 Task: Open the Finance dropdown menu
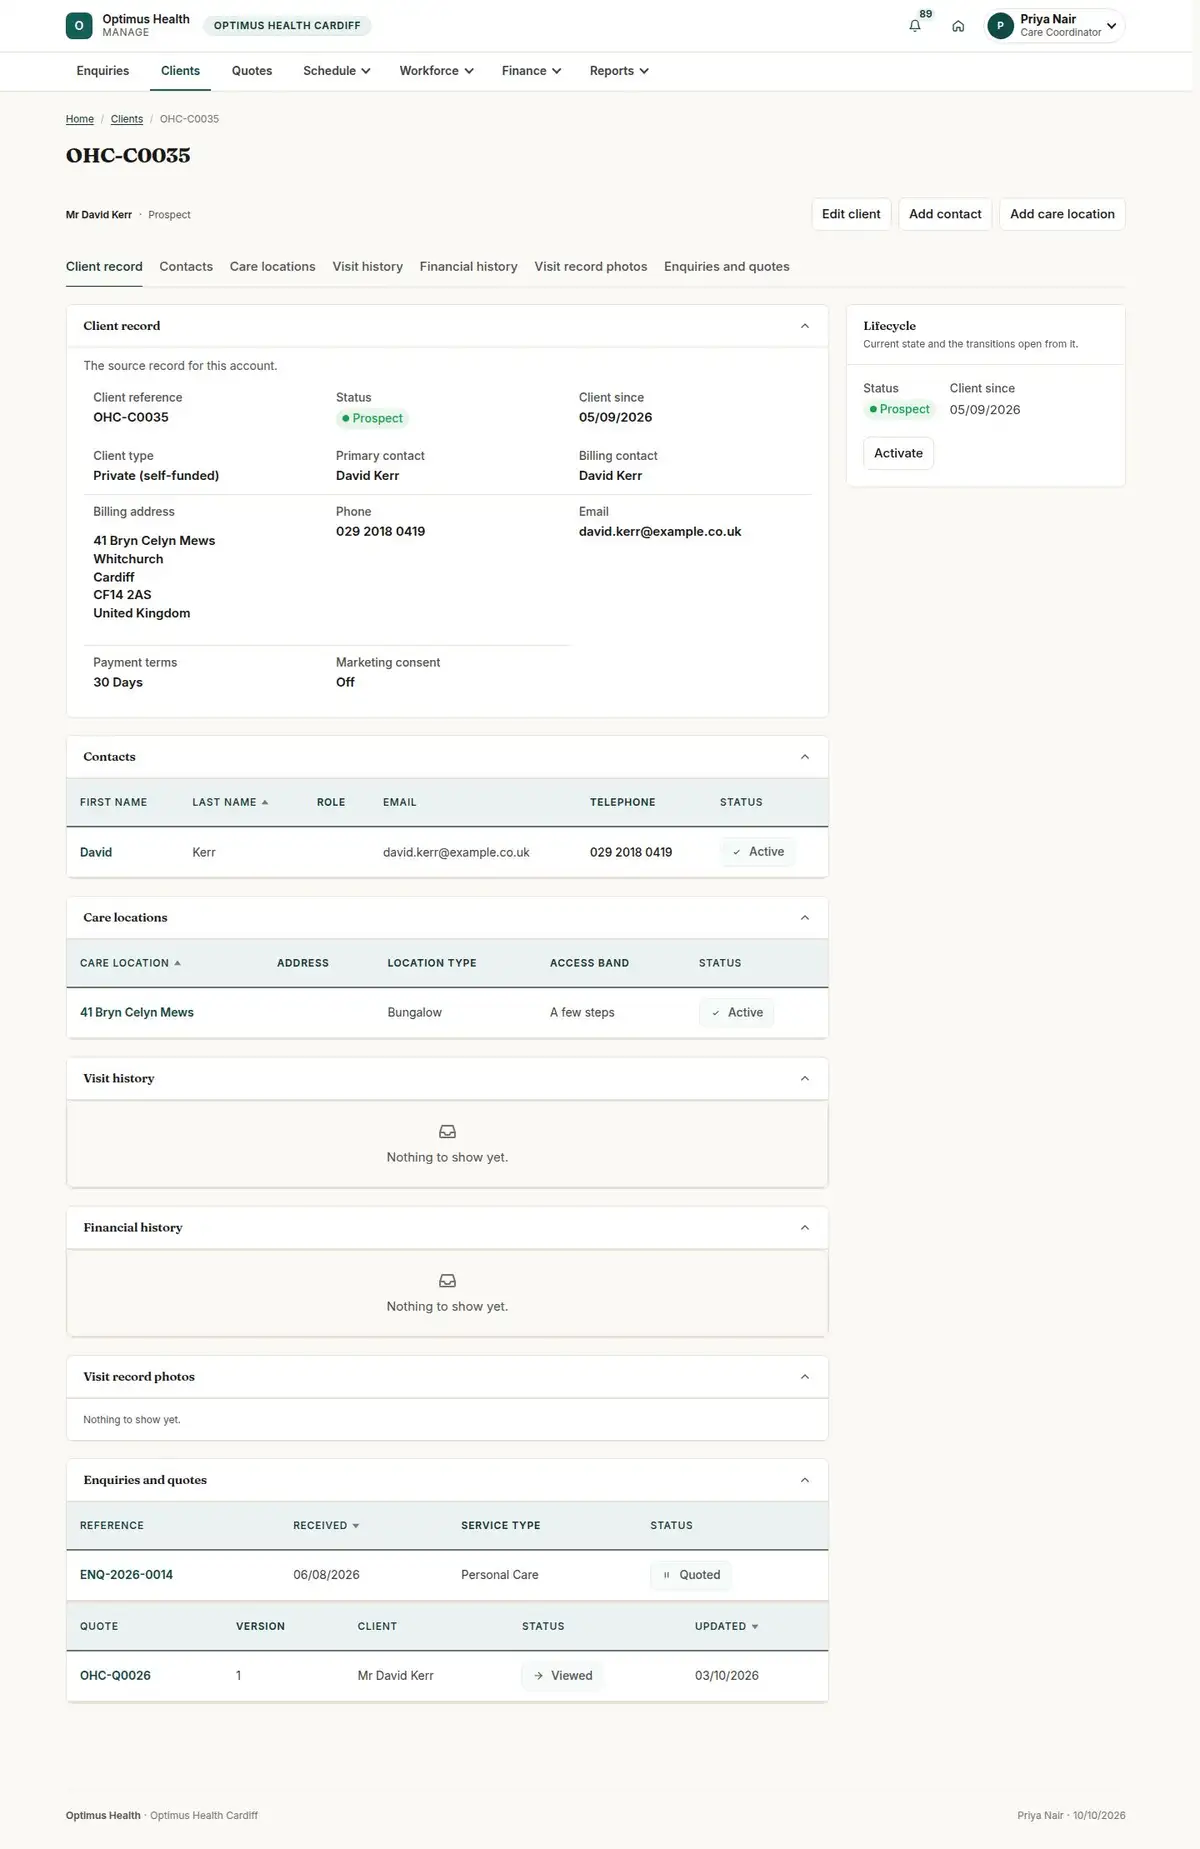point(531,71)
